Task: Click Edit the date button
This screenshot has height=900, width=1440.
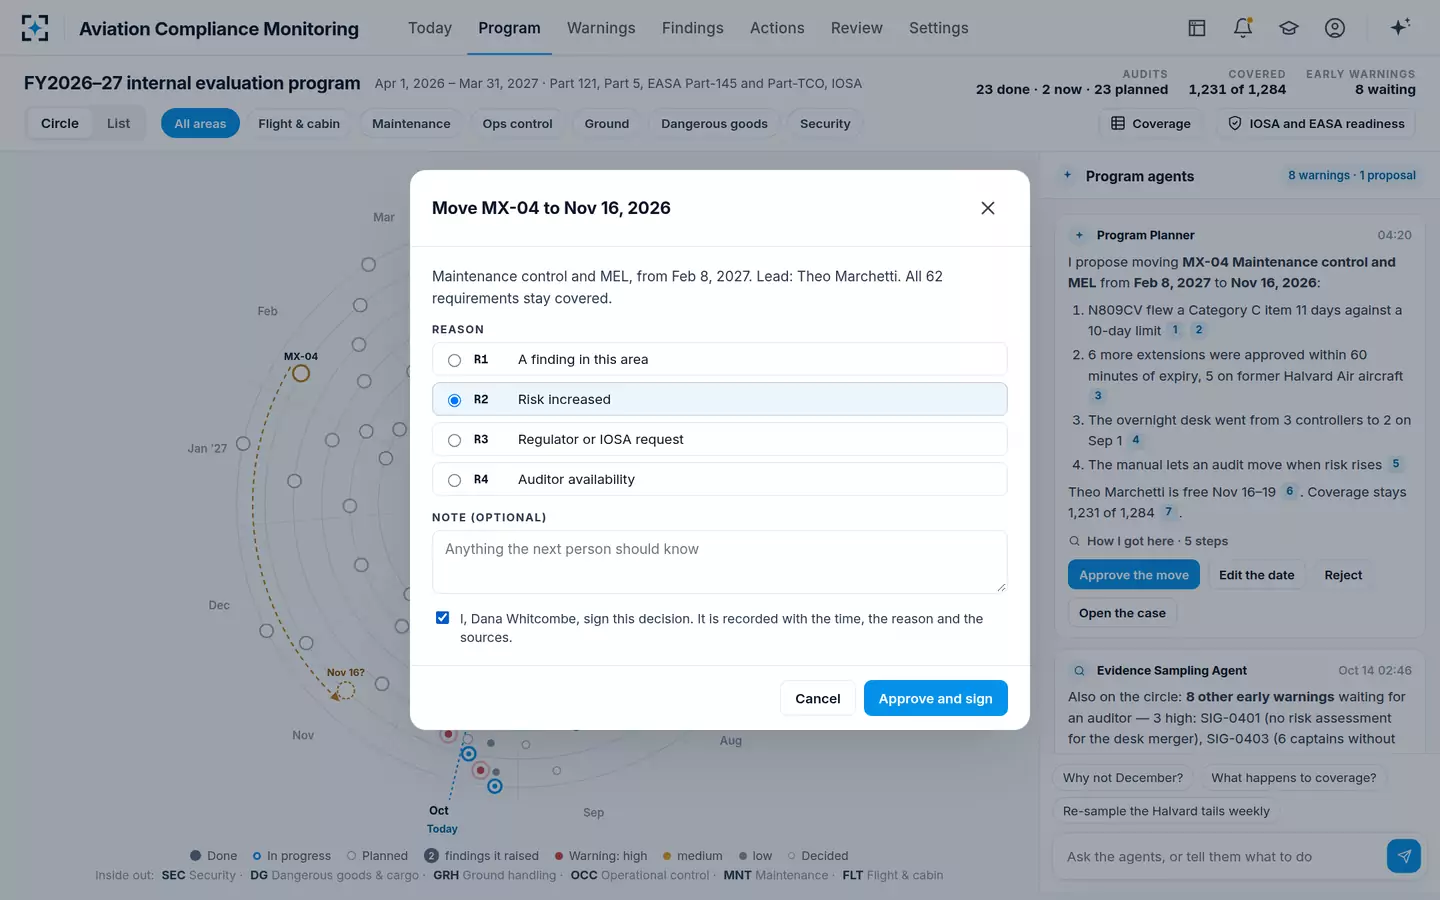Action: pyautogui.click(x=1257, y=575)
